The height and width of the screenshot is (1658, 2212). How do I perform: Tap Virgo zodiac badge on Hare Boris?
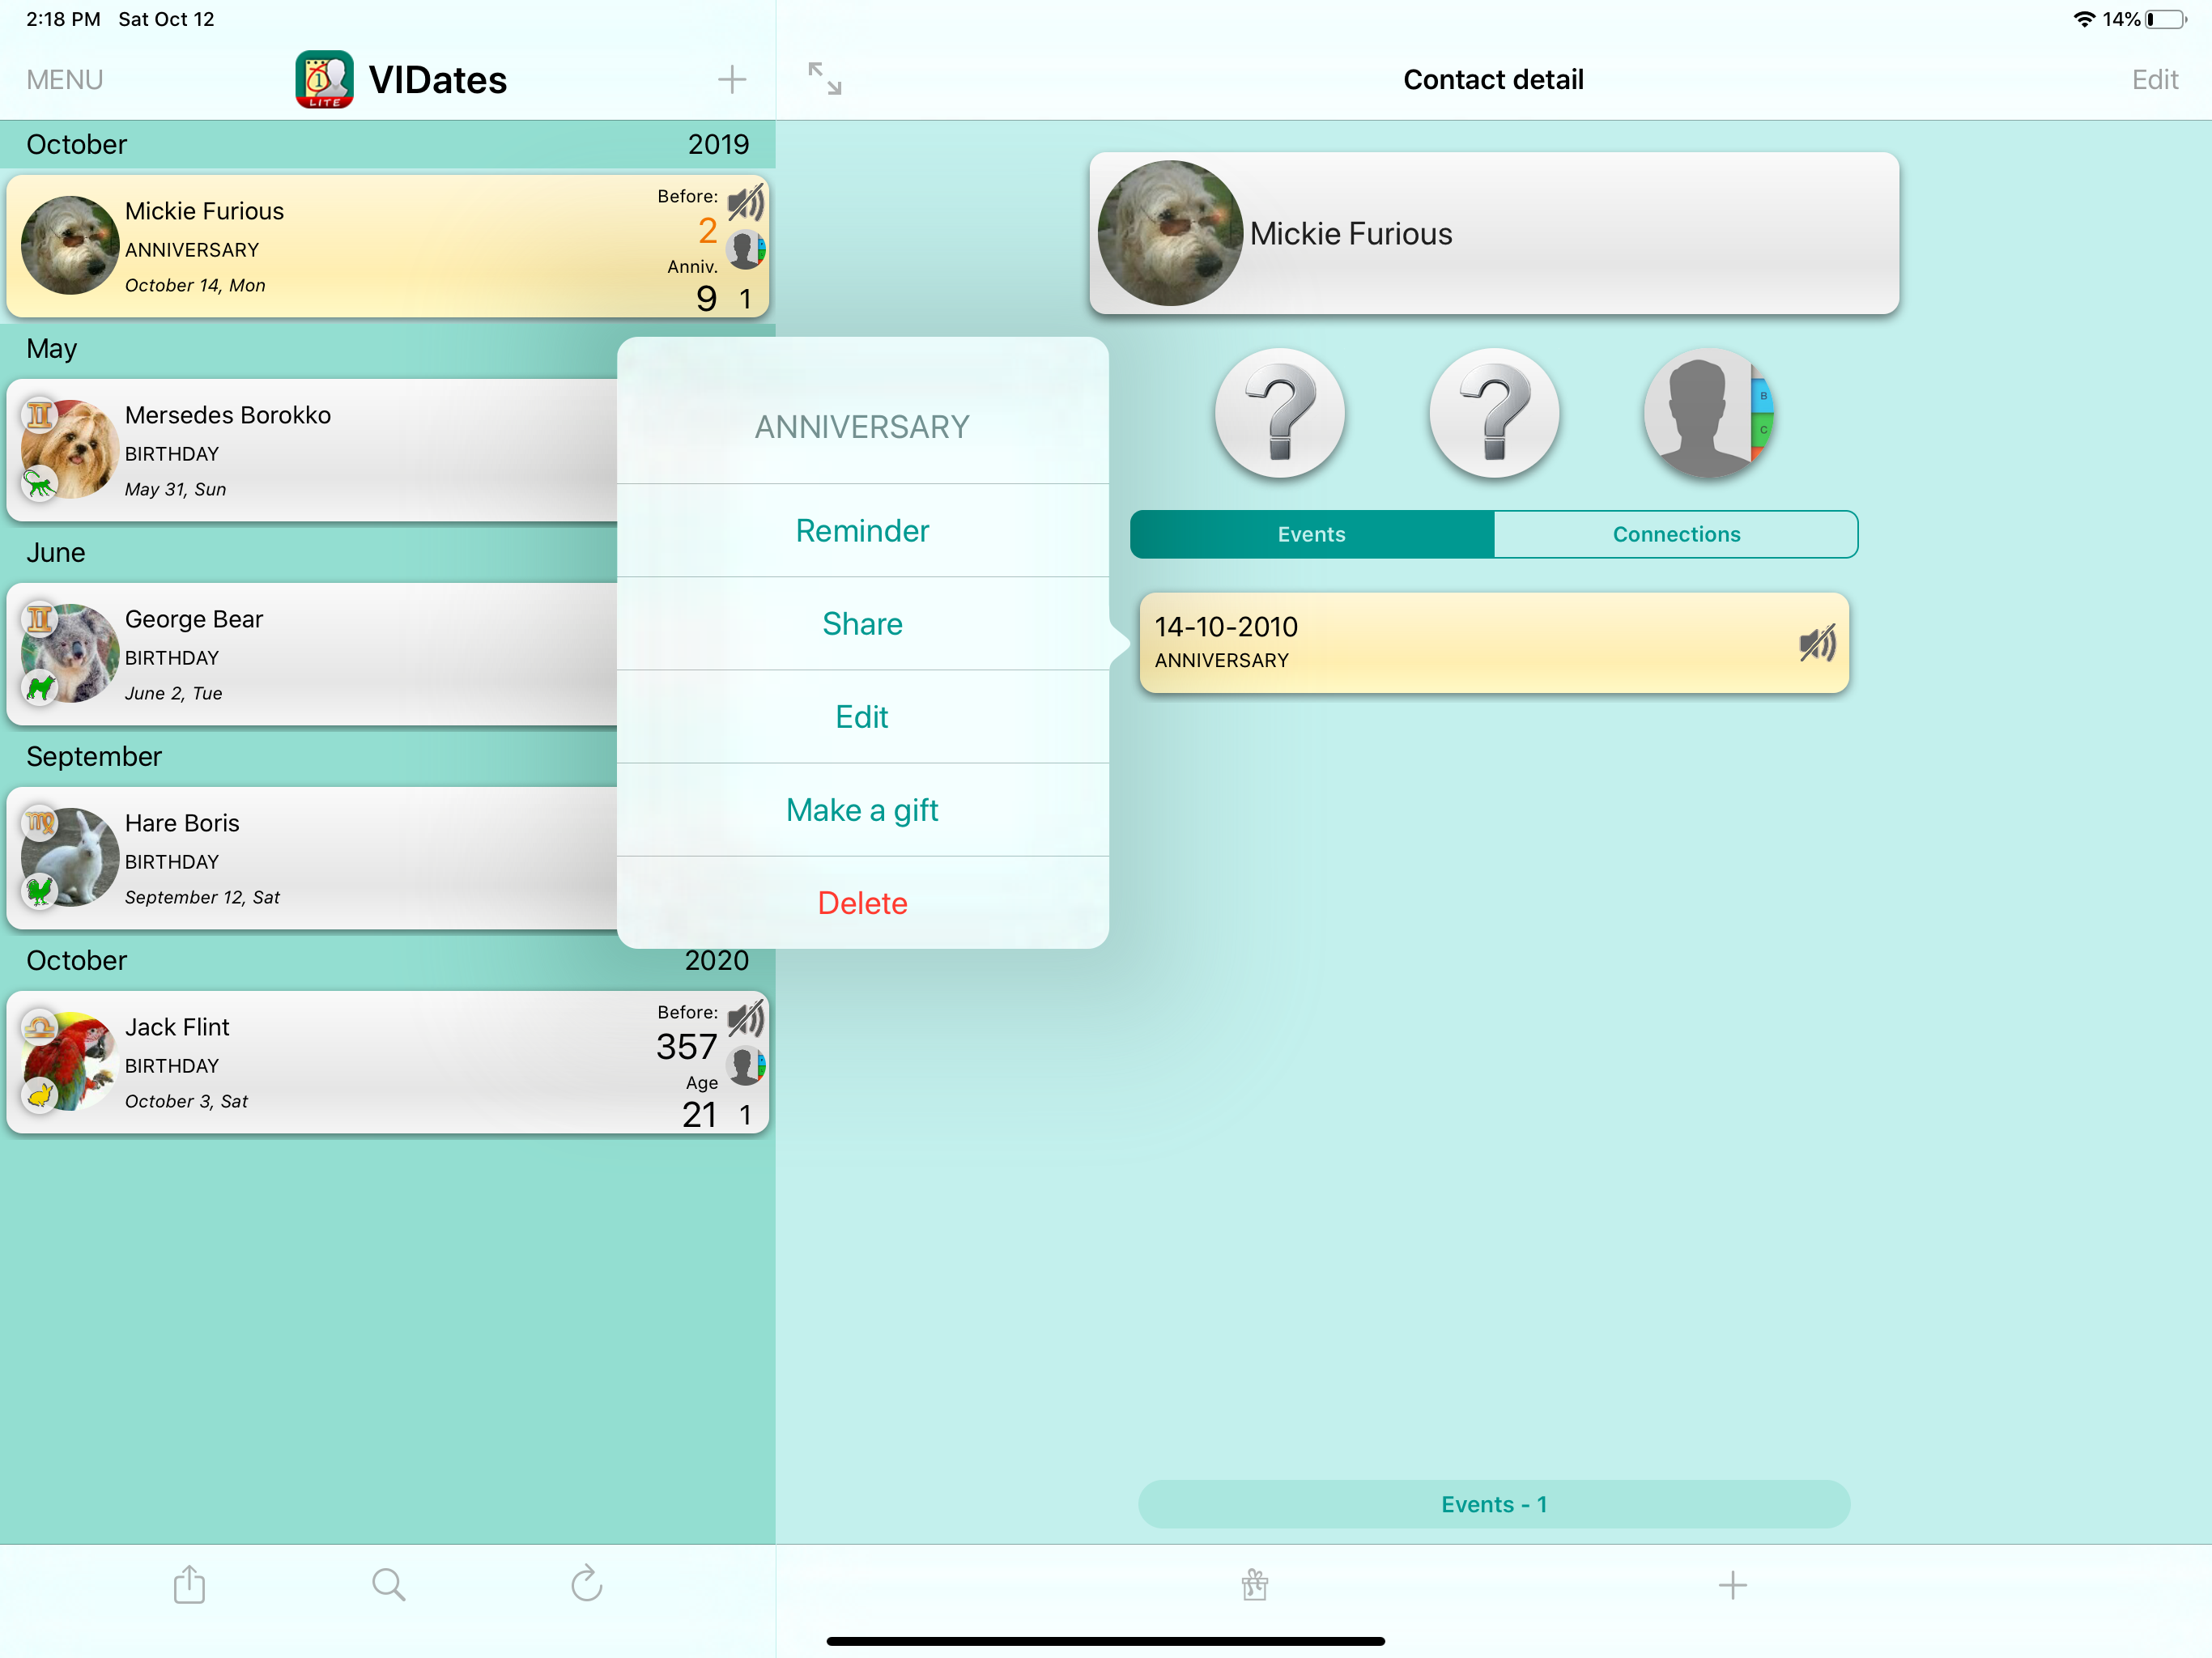tap(39, 823)
